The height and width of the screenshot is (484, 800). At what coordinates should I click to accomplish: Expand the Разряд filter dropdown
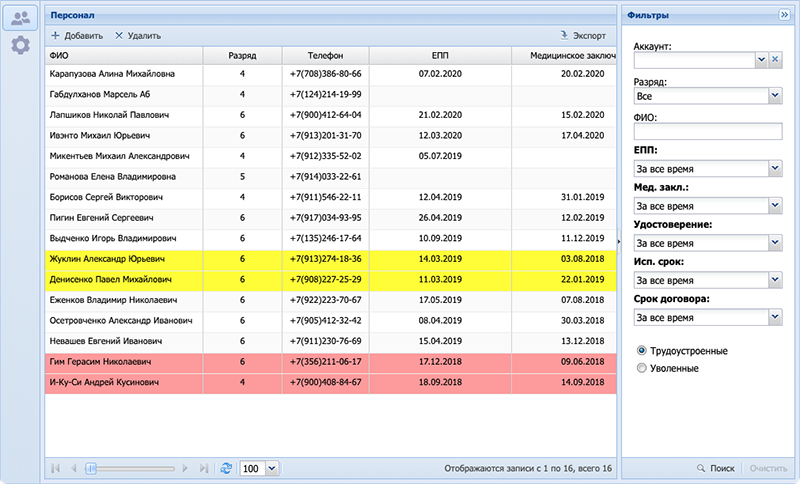[775, 96]
